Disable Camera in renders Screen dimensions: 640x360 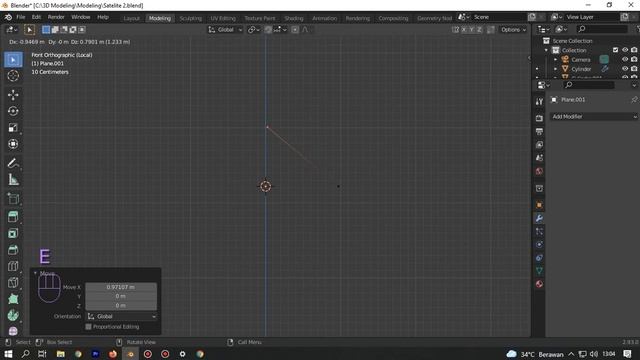click(634, 60)
